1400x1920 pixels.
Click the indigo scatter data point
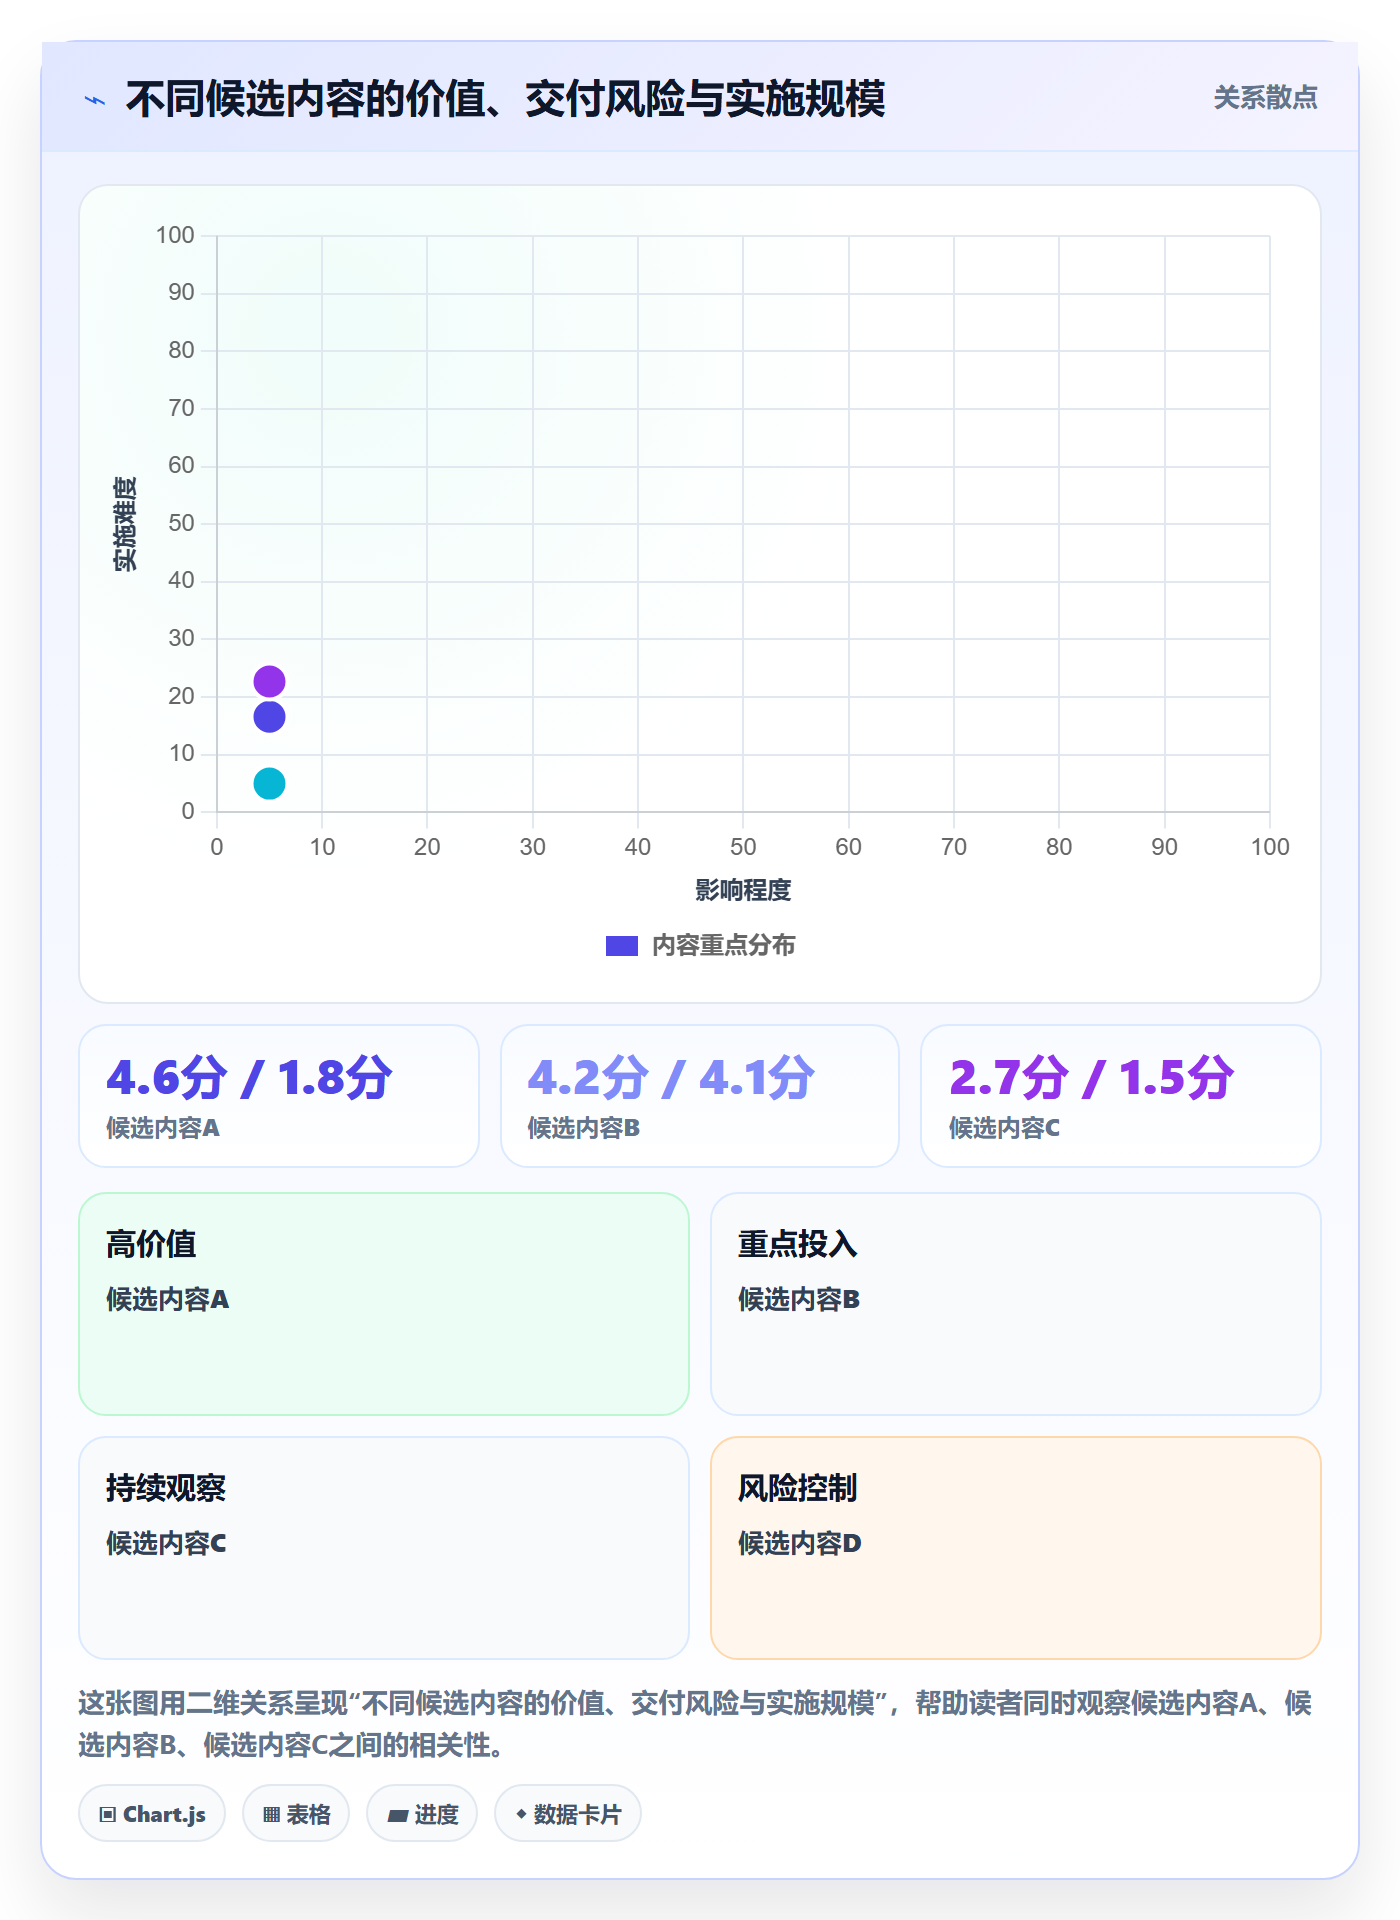pyautogui.click(x=269, y=717)
